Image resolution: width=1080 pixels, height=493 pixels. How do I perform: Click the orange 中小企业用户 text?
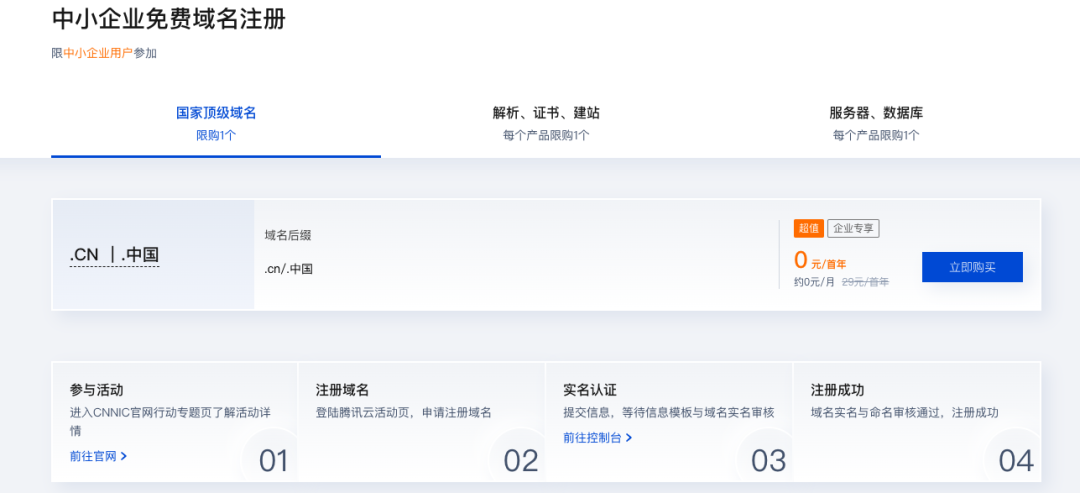(x=98, y=53)
